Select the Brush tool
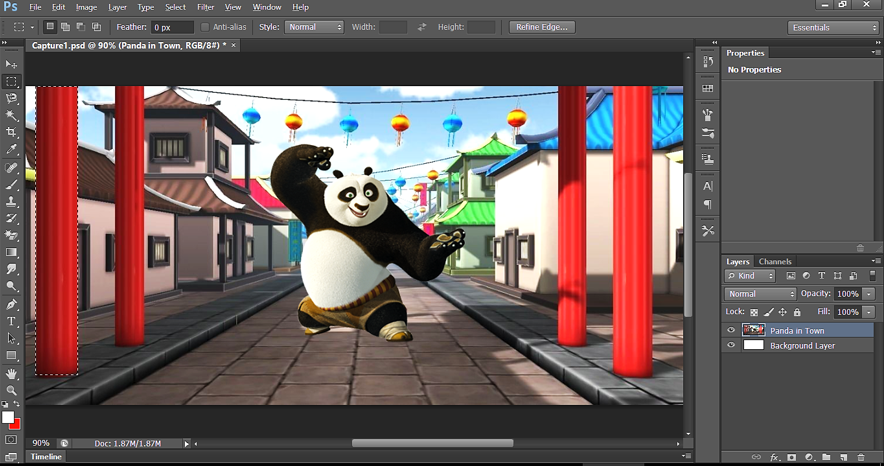Image resolution: width=885 pixels, height=466 pixels. tap(11, 184)
